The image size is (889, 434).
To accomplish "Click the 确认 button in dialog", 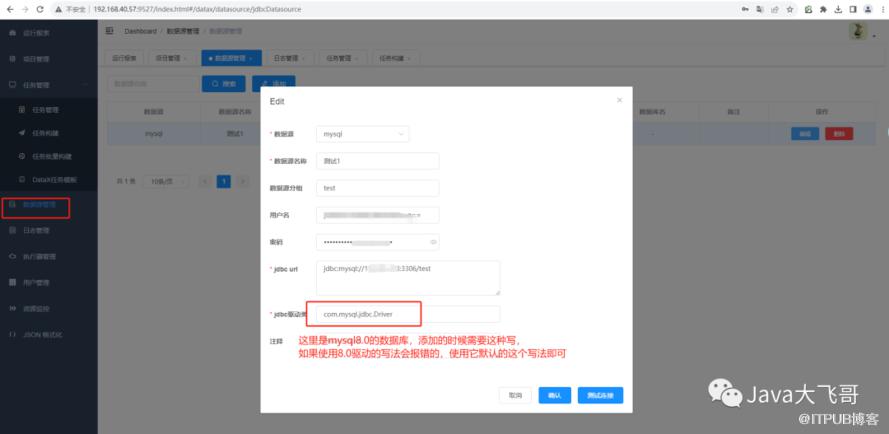I will [554, 395].
